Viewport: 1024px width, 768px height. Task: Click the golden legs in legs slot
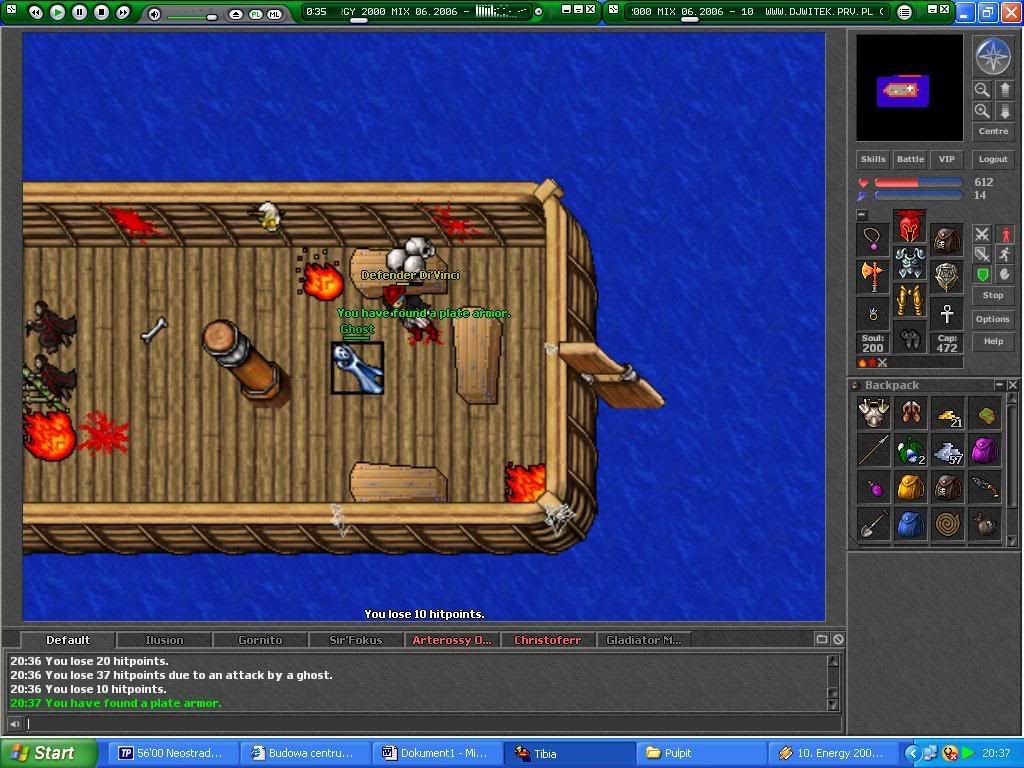[910, 300]
